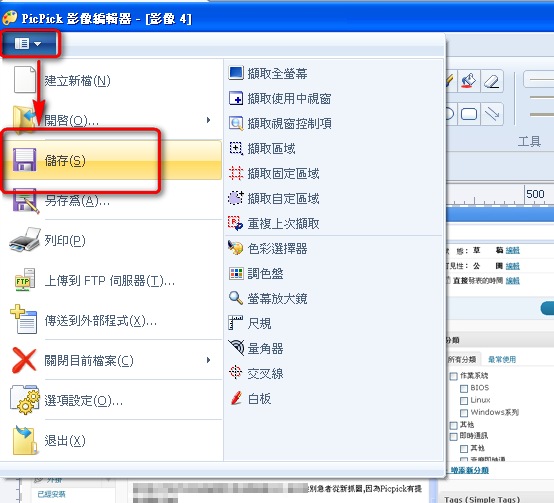Select the paint bucket fill tool
This screenshot has height=503, width=554.
(468, 82)
